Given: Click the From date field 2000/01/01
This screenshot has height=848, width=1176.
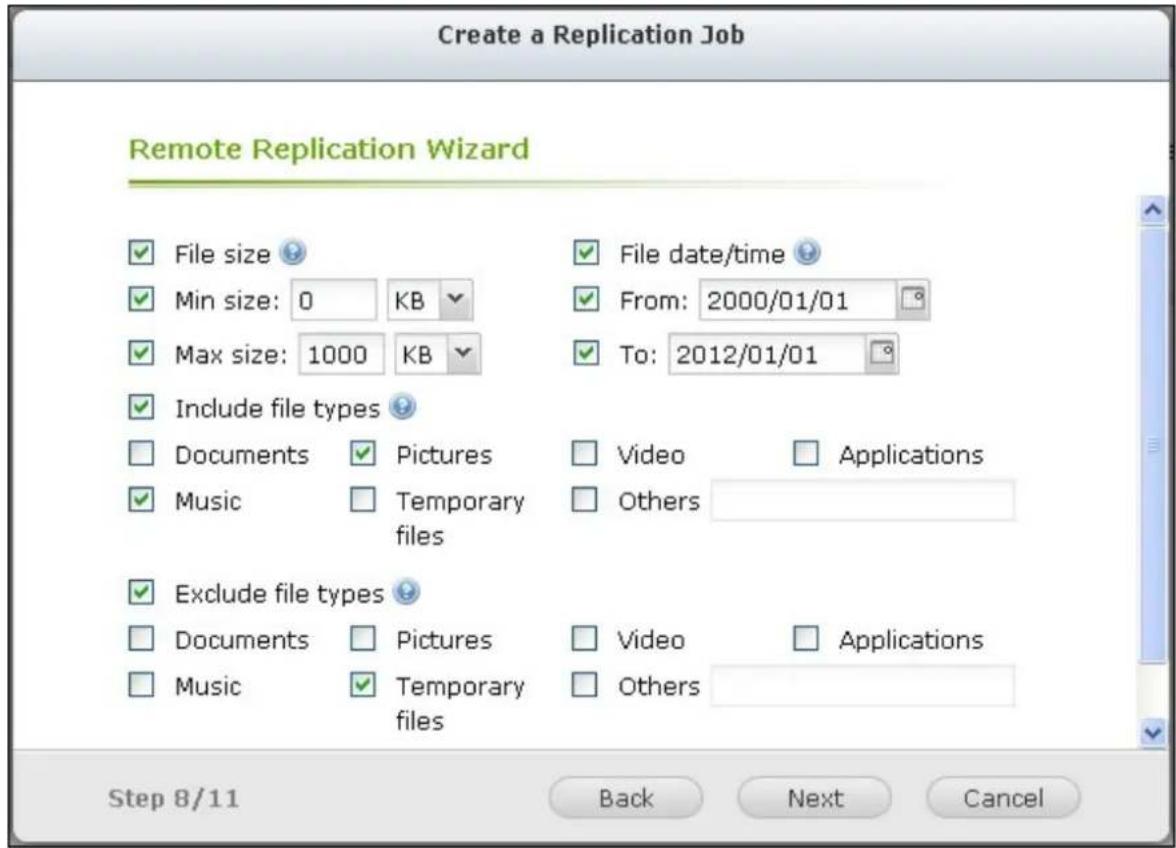Looking at the screenshot, I should [x=798, y=300].
